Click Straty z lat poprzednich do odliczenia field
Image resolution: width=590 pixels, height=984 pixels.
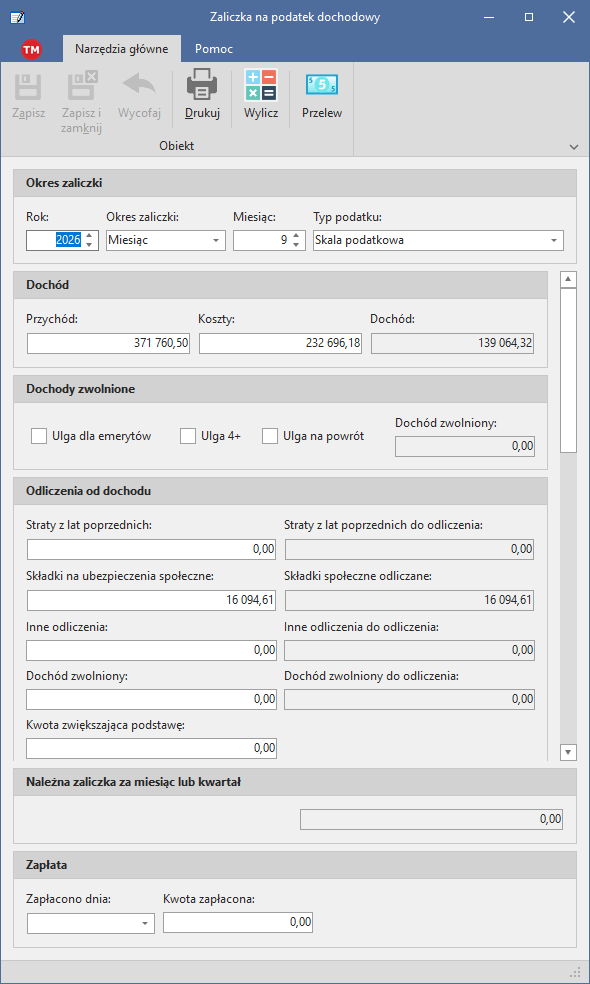[409, 549]
